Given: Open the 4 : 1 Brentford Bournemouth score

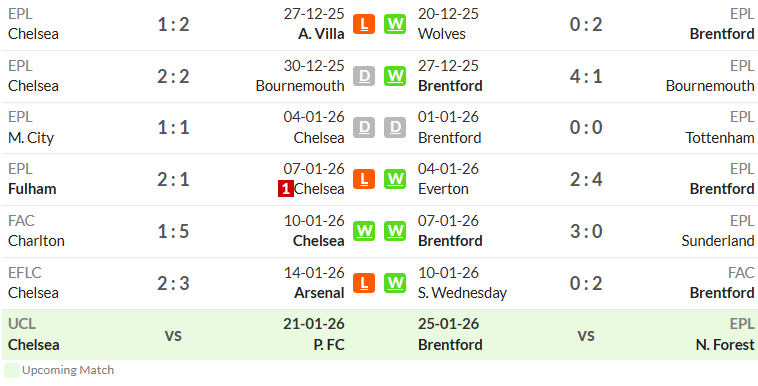Looking at the screenshot, I should click(586, 76).
